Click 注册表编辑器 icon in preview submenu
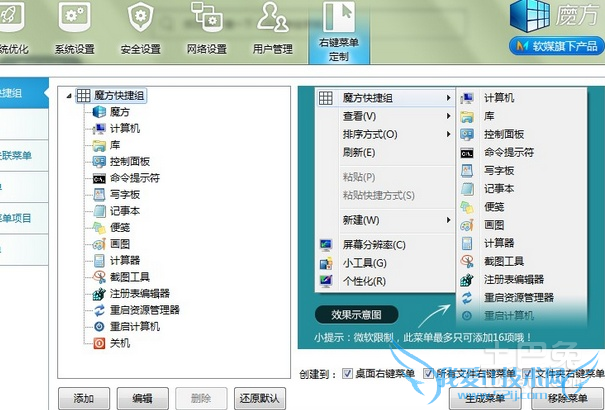 coord(467,279)
